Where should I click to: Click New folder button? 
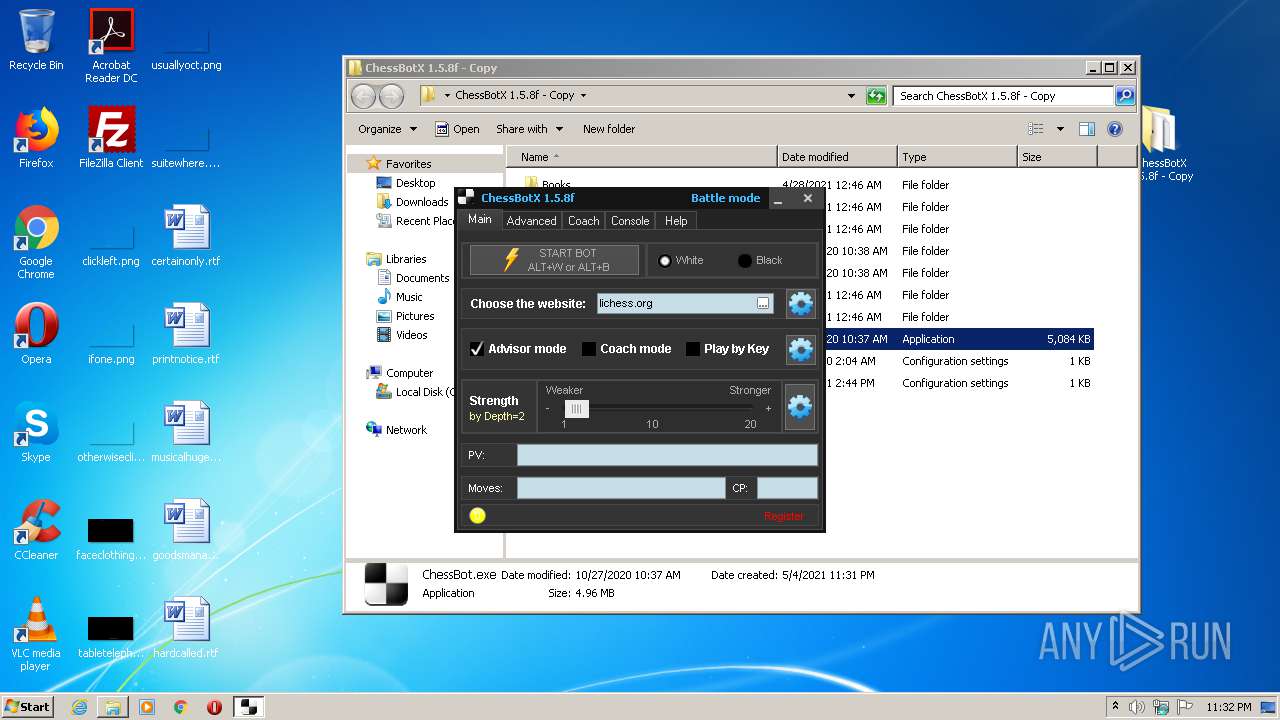click(609, 129)
